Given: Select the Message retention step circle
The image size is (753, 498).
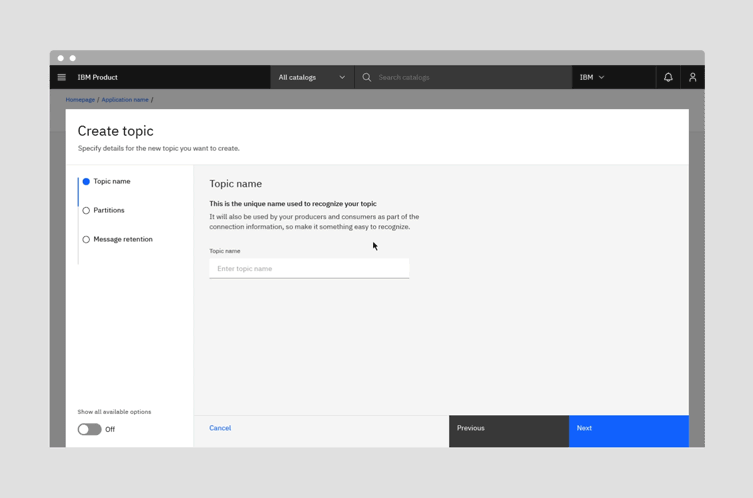Looking at the screenshot, I should [x=86, y=240].
